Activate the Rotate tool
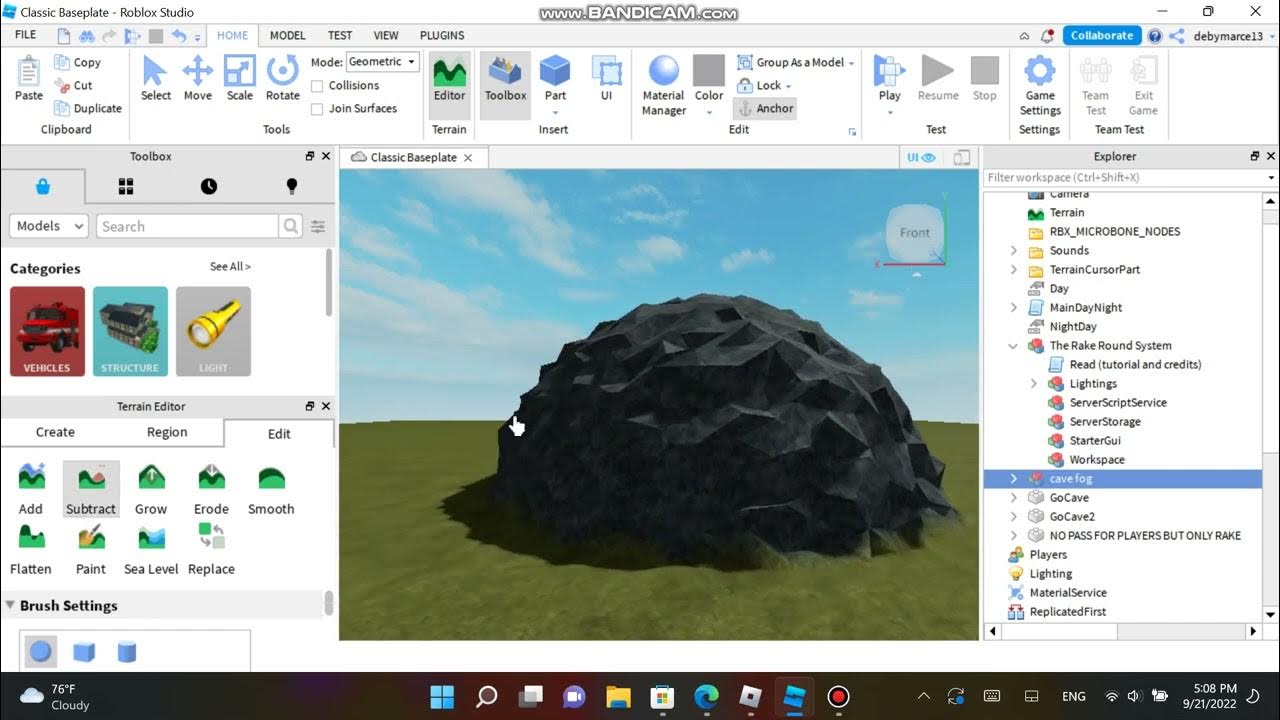The width and height of the screenshot is (1280, 720). click(283, 78)
